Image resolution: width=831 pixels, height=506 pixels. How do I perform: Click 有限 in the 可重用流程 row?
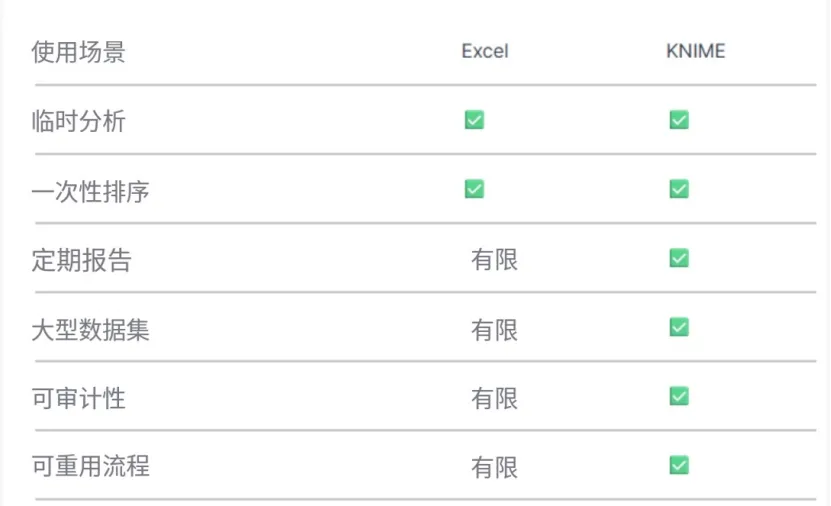495,467
